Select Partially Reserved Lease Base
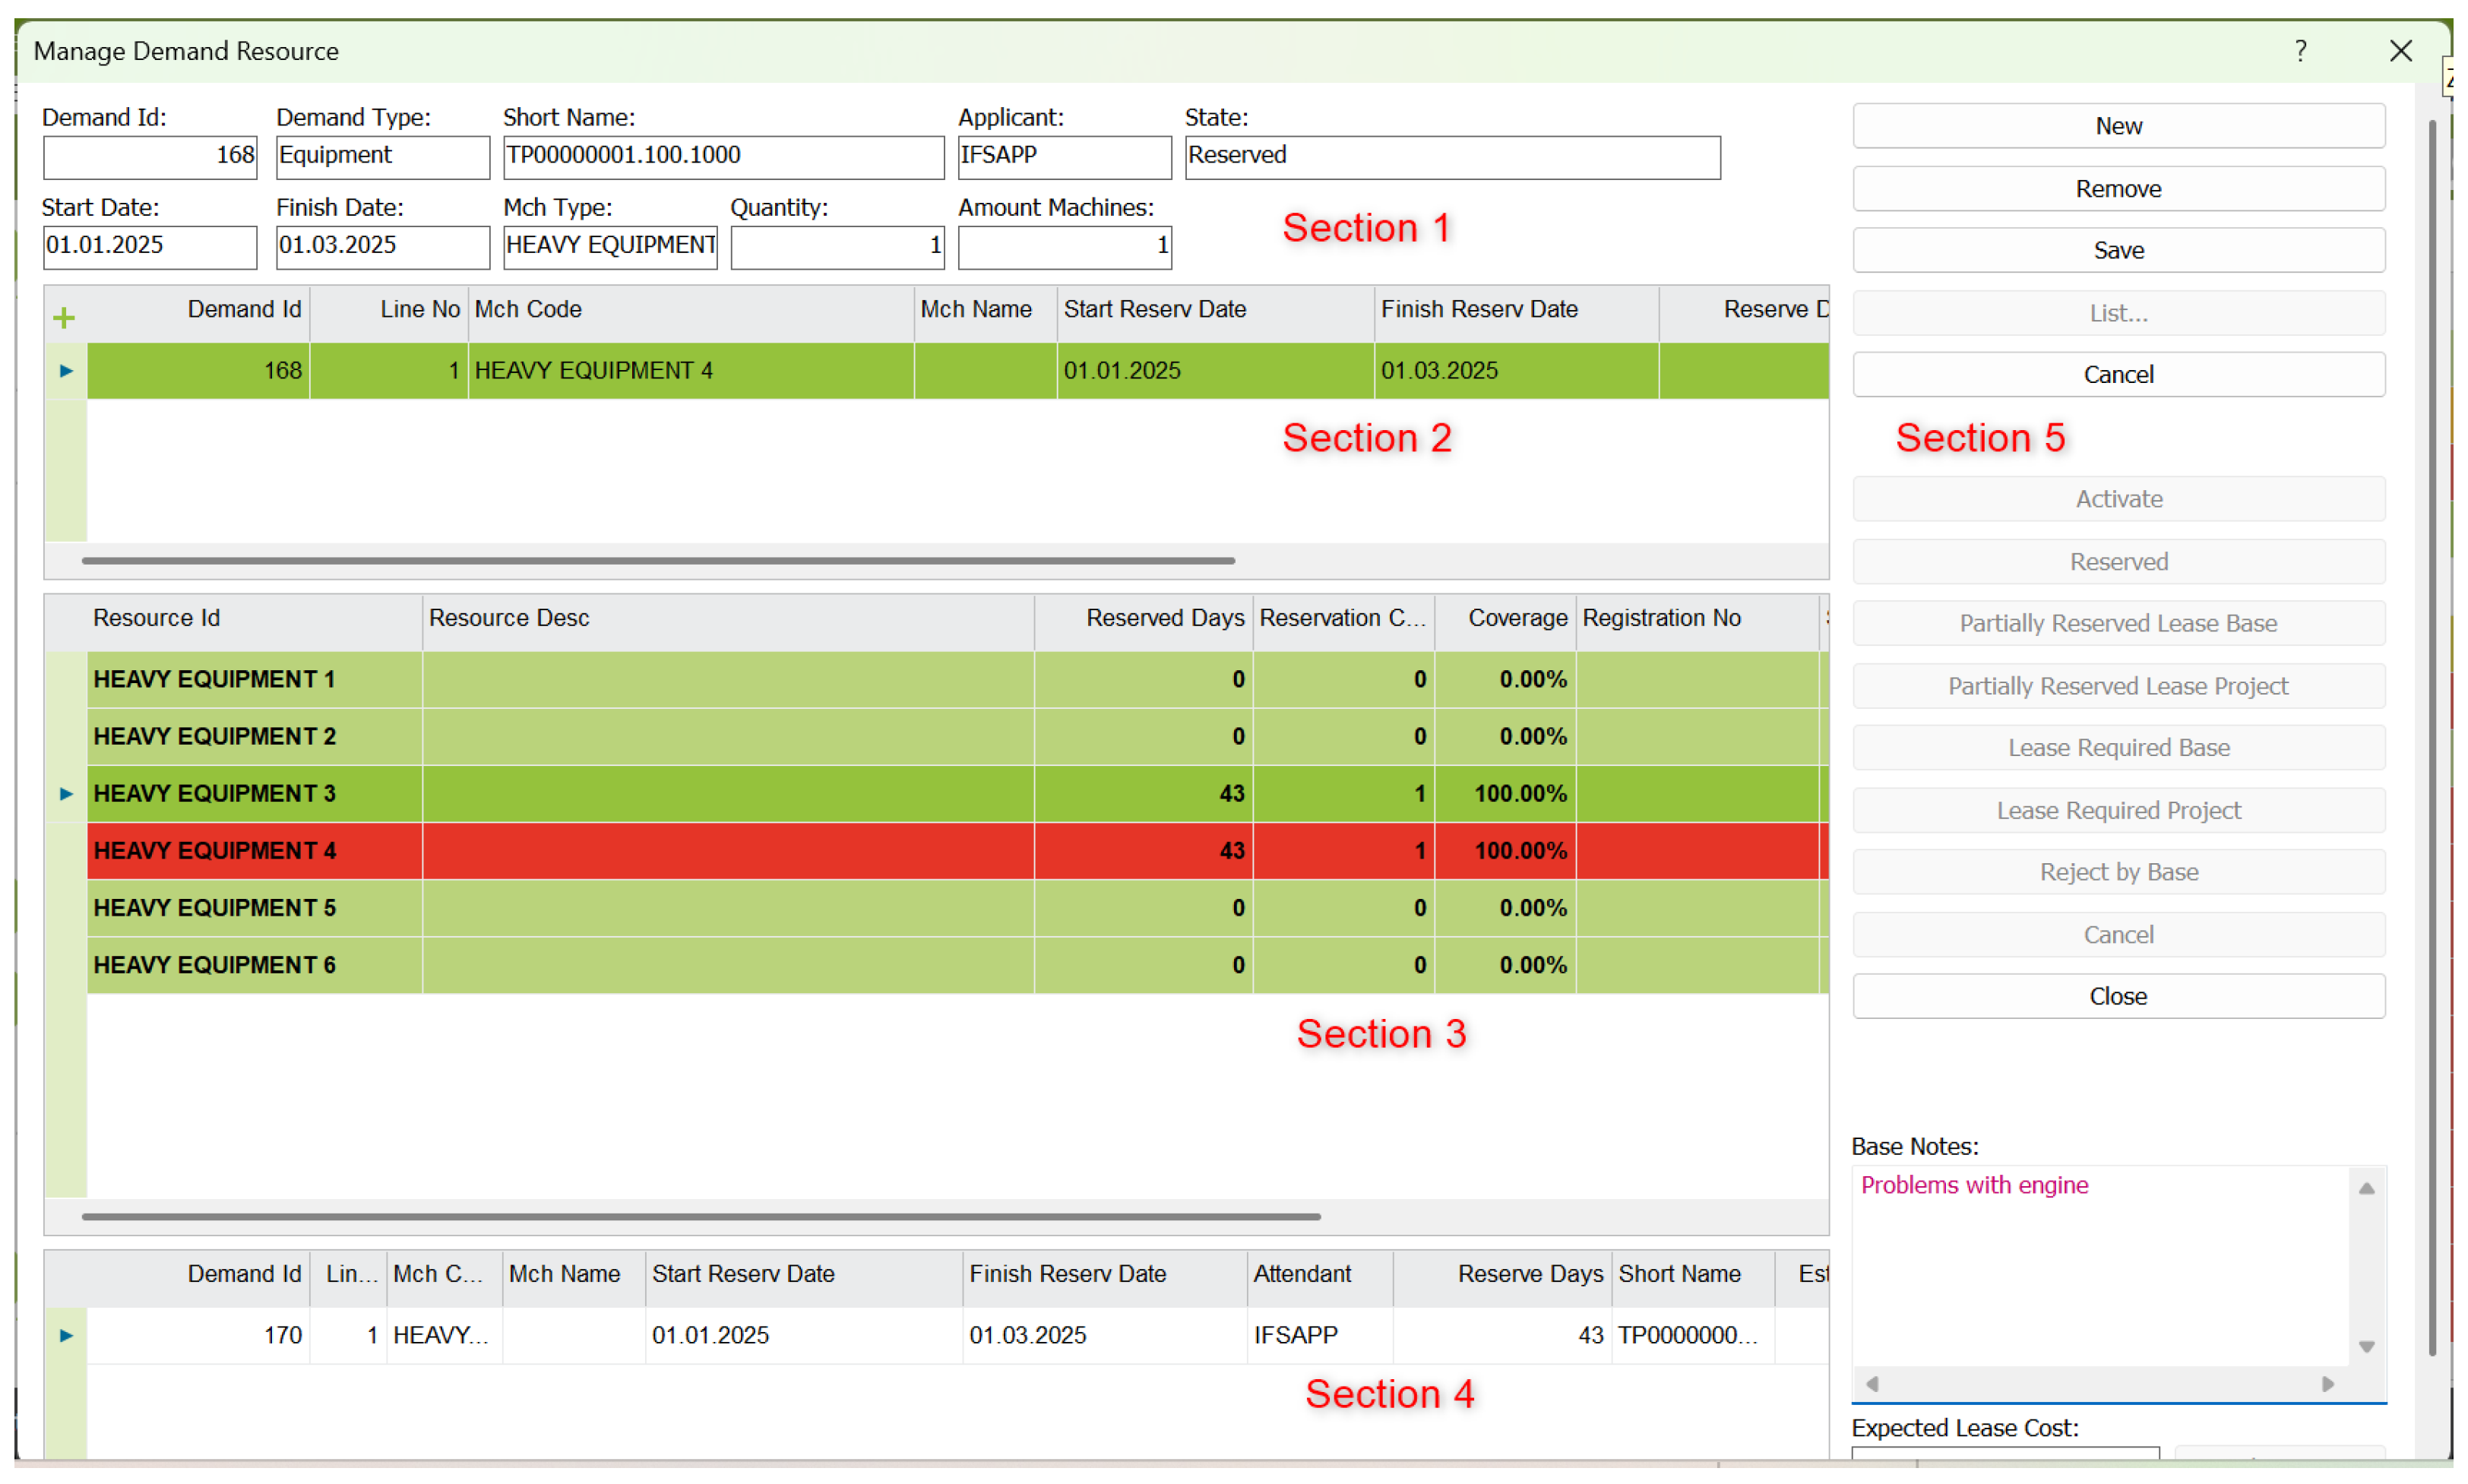 (2118, 624)
